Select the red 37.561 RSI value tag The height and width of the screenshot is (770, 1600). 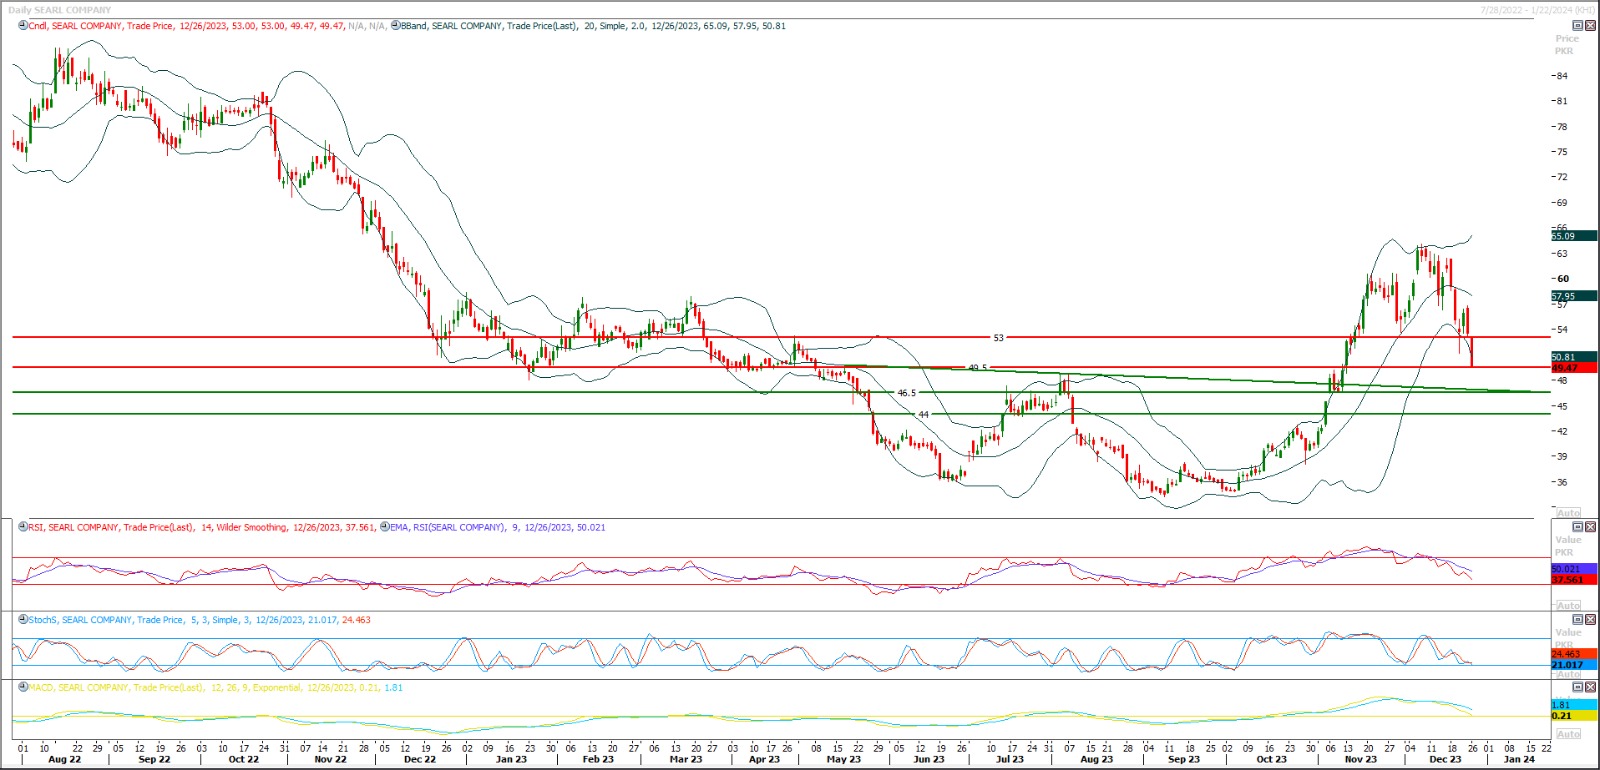1572,580
